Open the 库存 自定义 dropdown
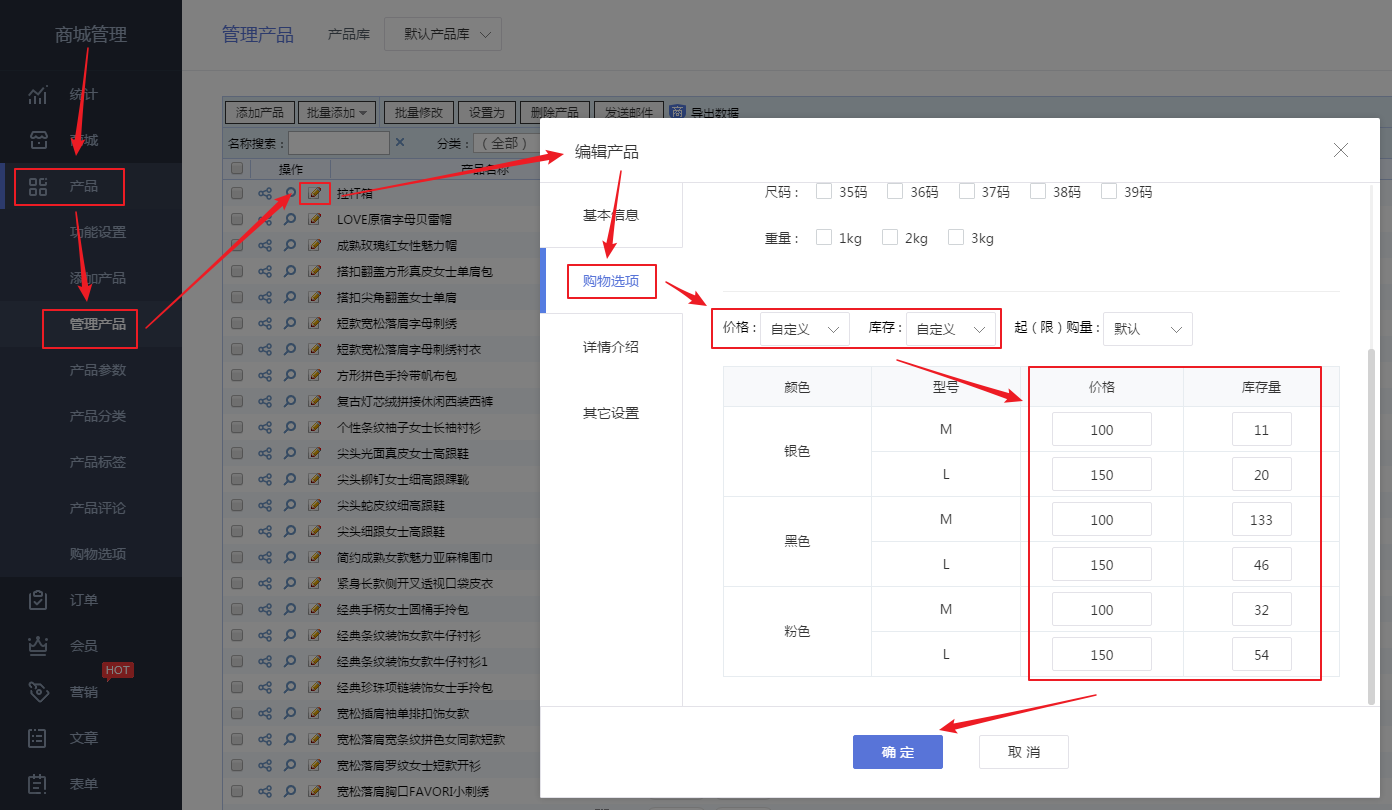The width and height of the screenshot is (1392, 810). (x=951, y=328)
